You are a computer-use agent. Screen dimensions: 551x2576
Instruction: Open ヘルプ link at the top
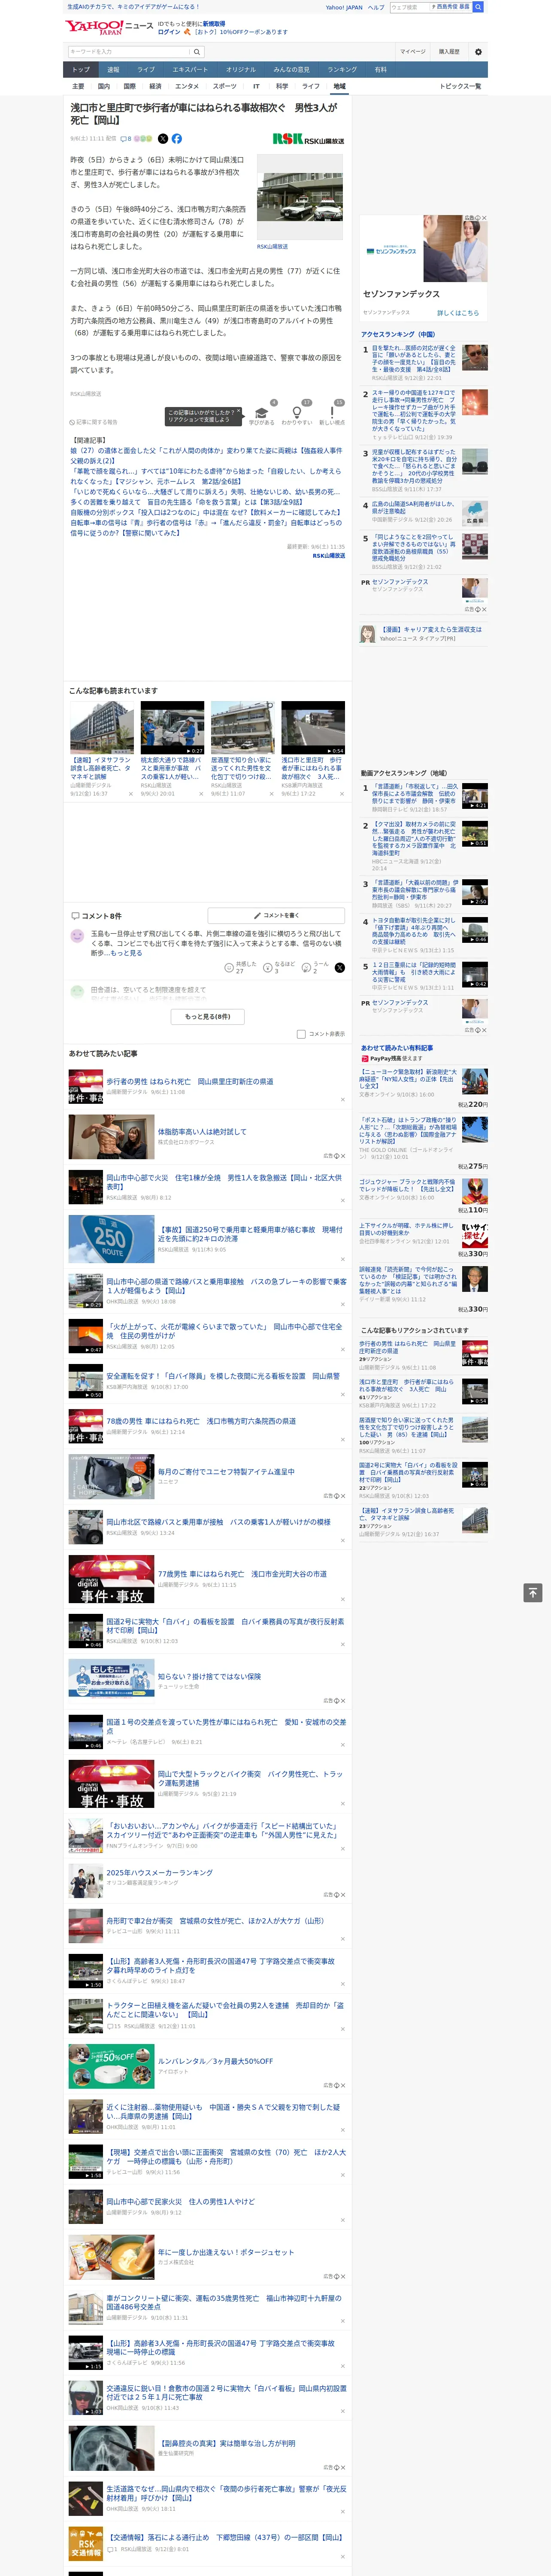click(x=375, y=7)
